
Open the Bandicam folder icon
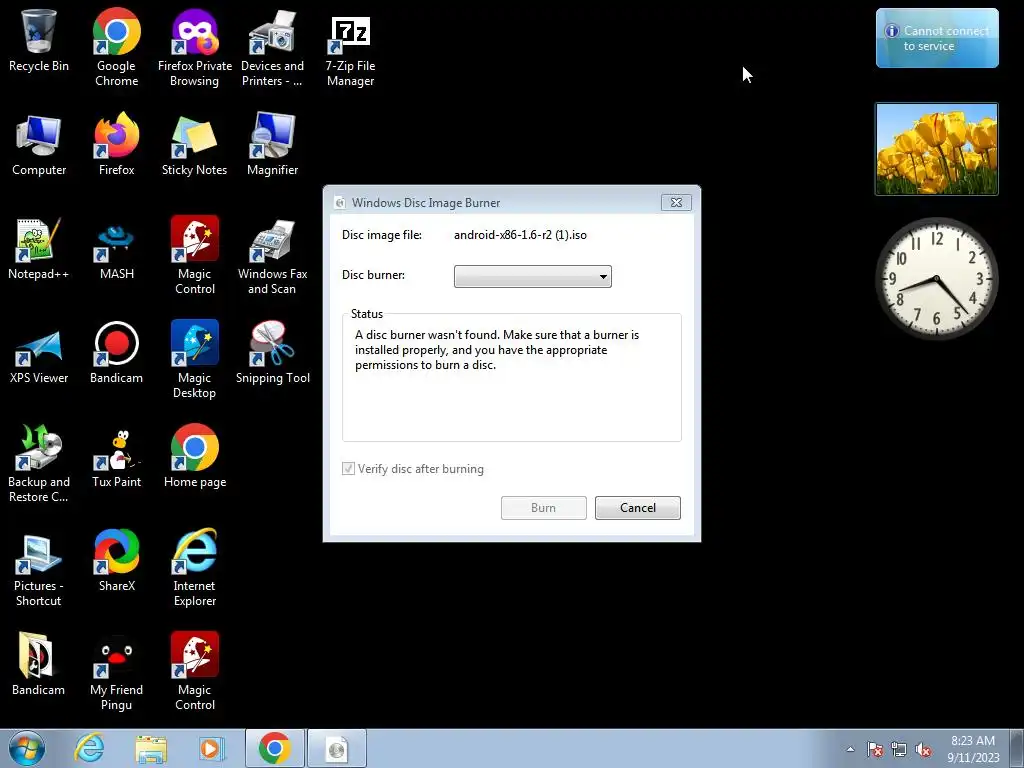[39, 664]
